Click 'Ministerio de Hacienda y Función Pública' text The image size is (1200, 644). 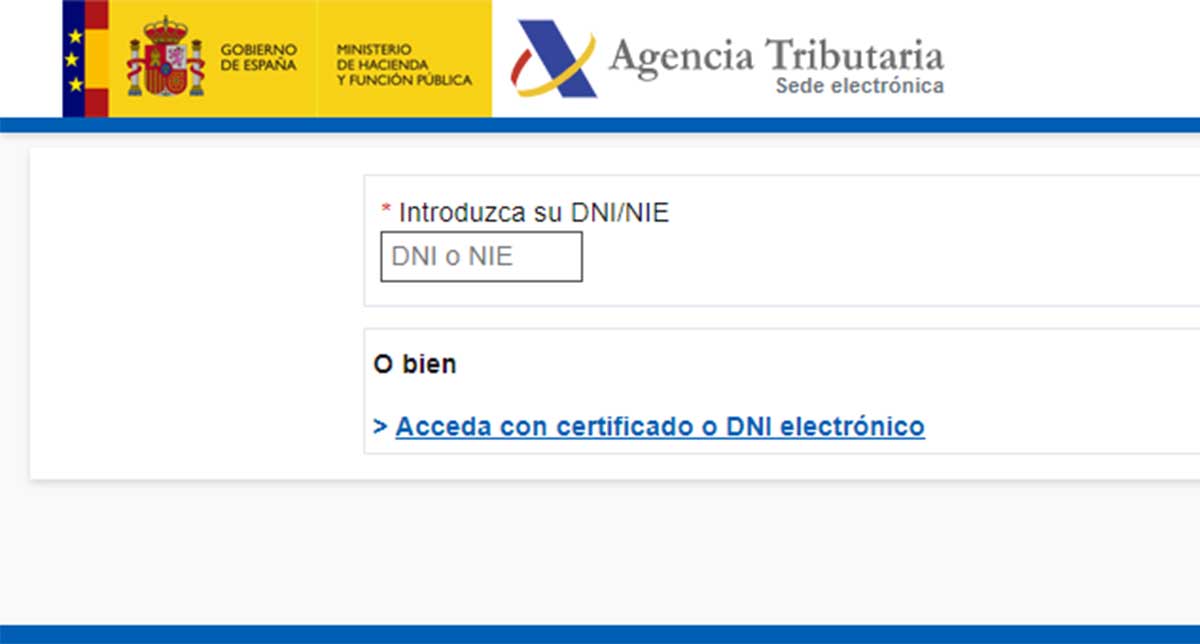[404, 65]
